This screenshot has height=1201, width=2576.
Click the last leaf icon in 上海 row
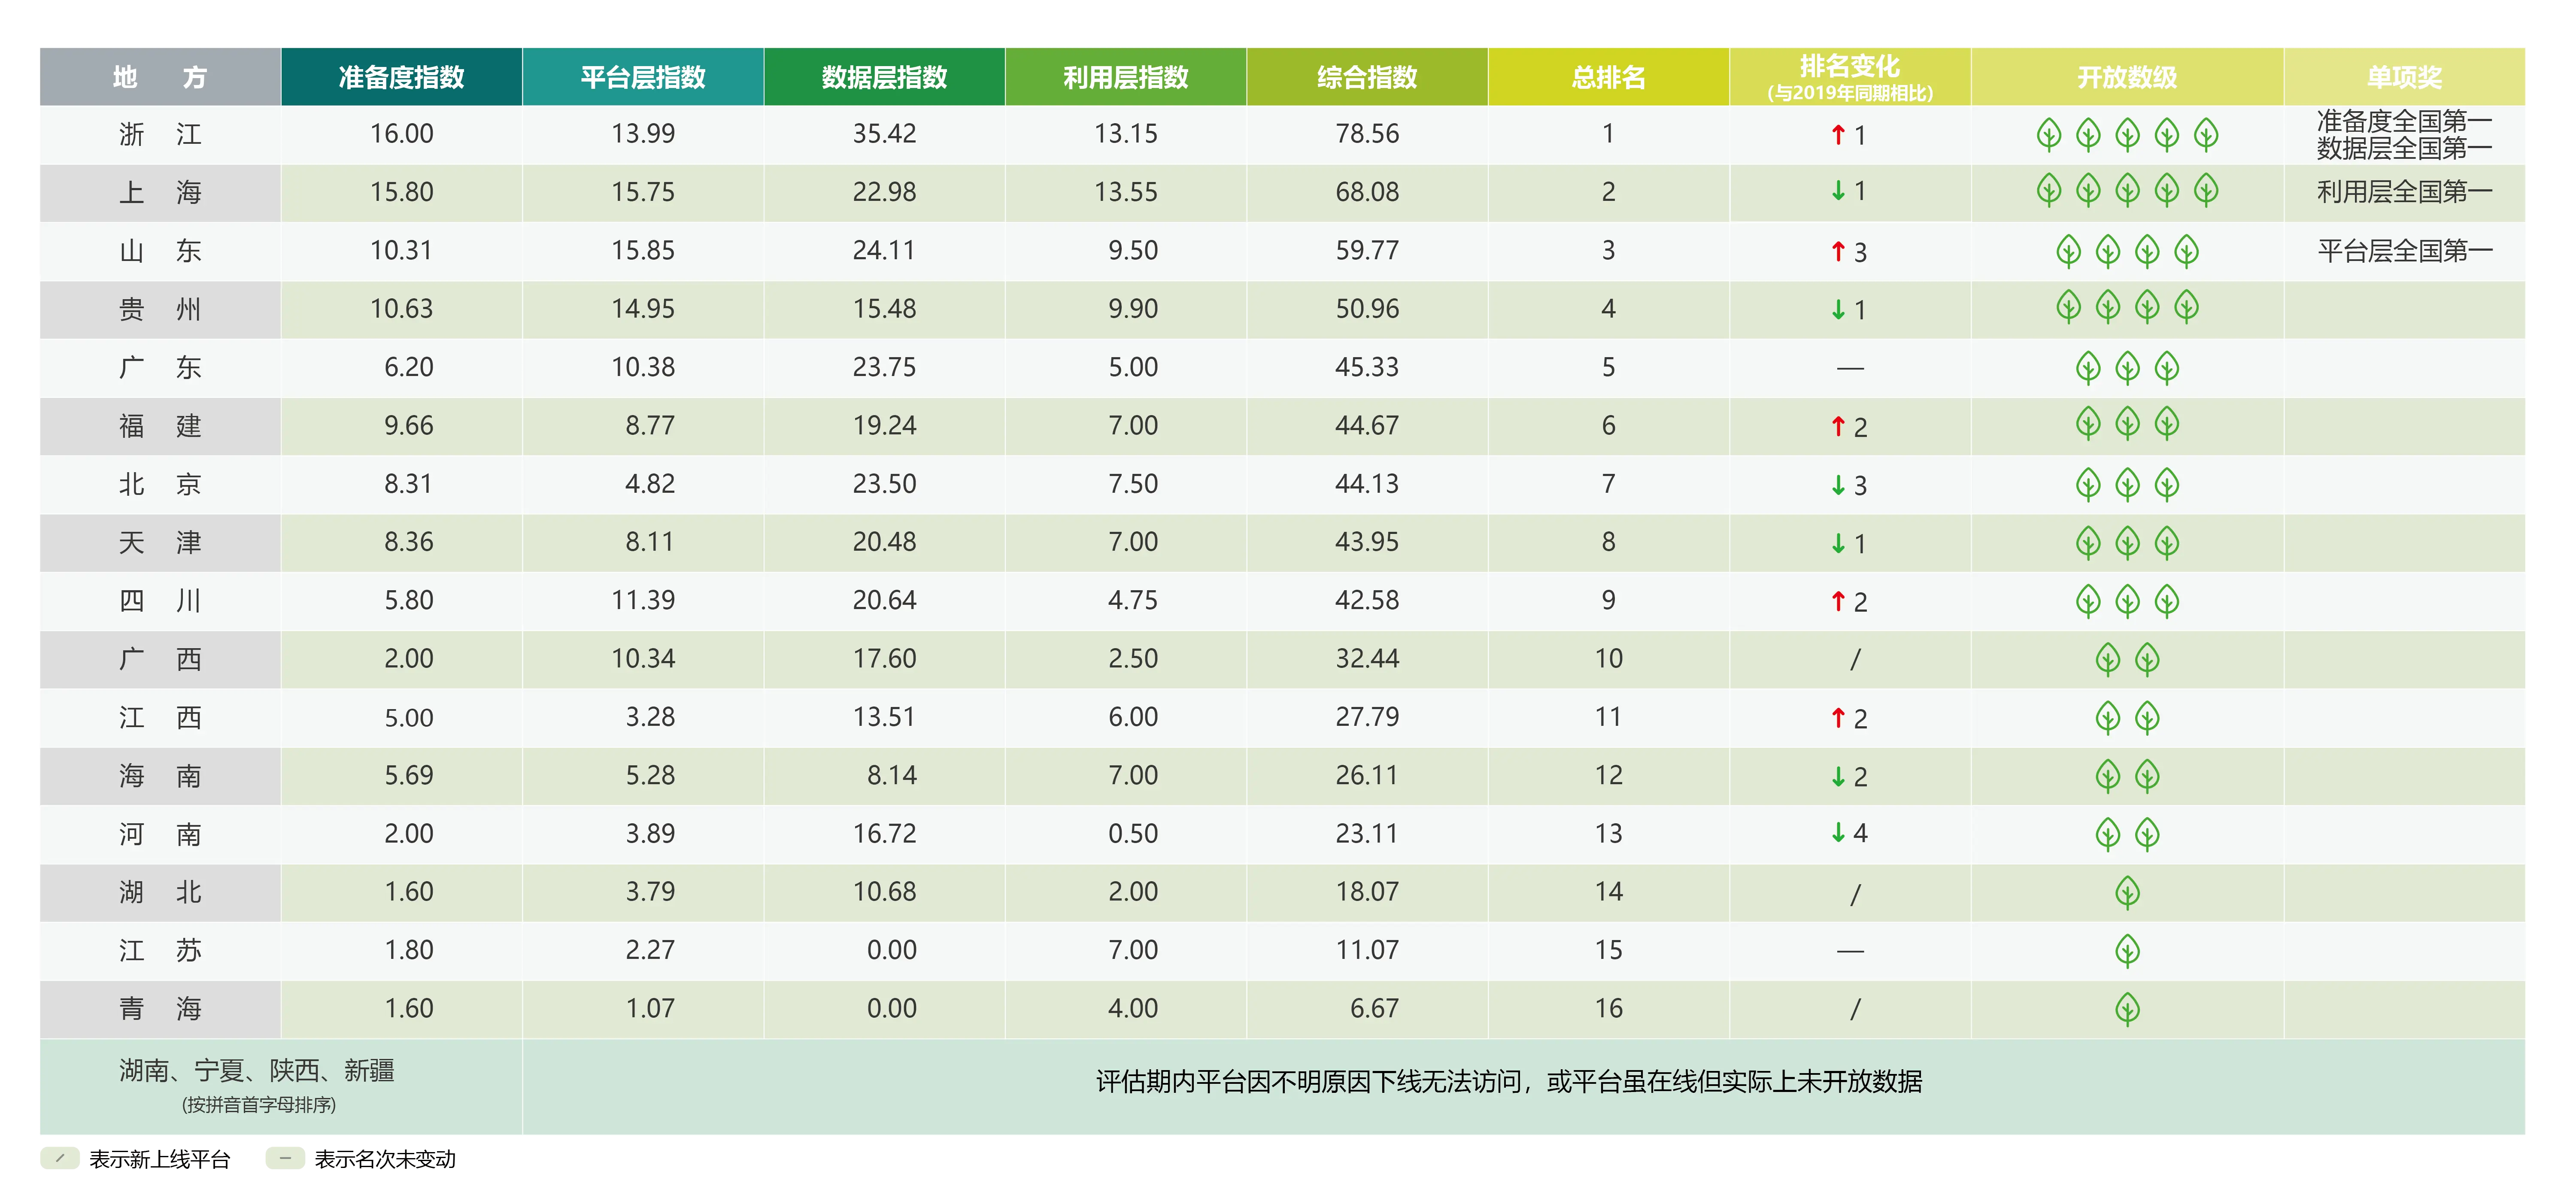[x=2206, y=190]
